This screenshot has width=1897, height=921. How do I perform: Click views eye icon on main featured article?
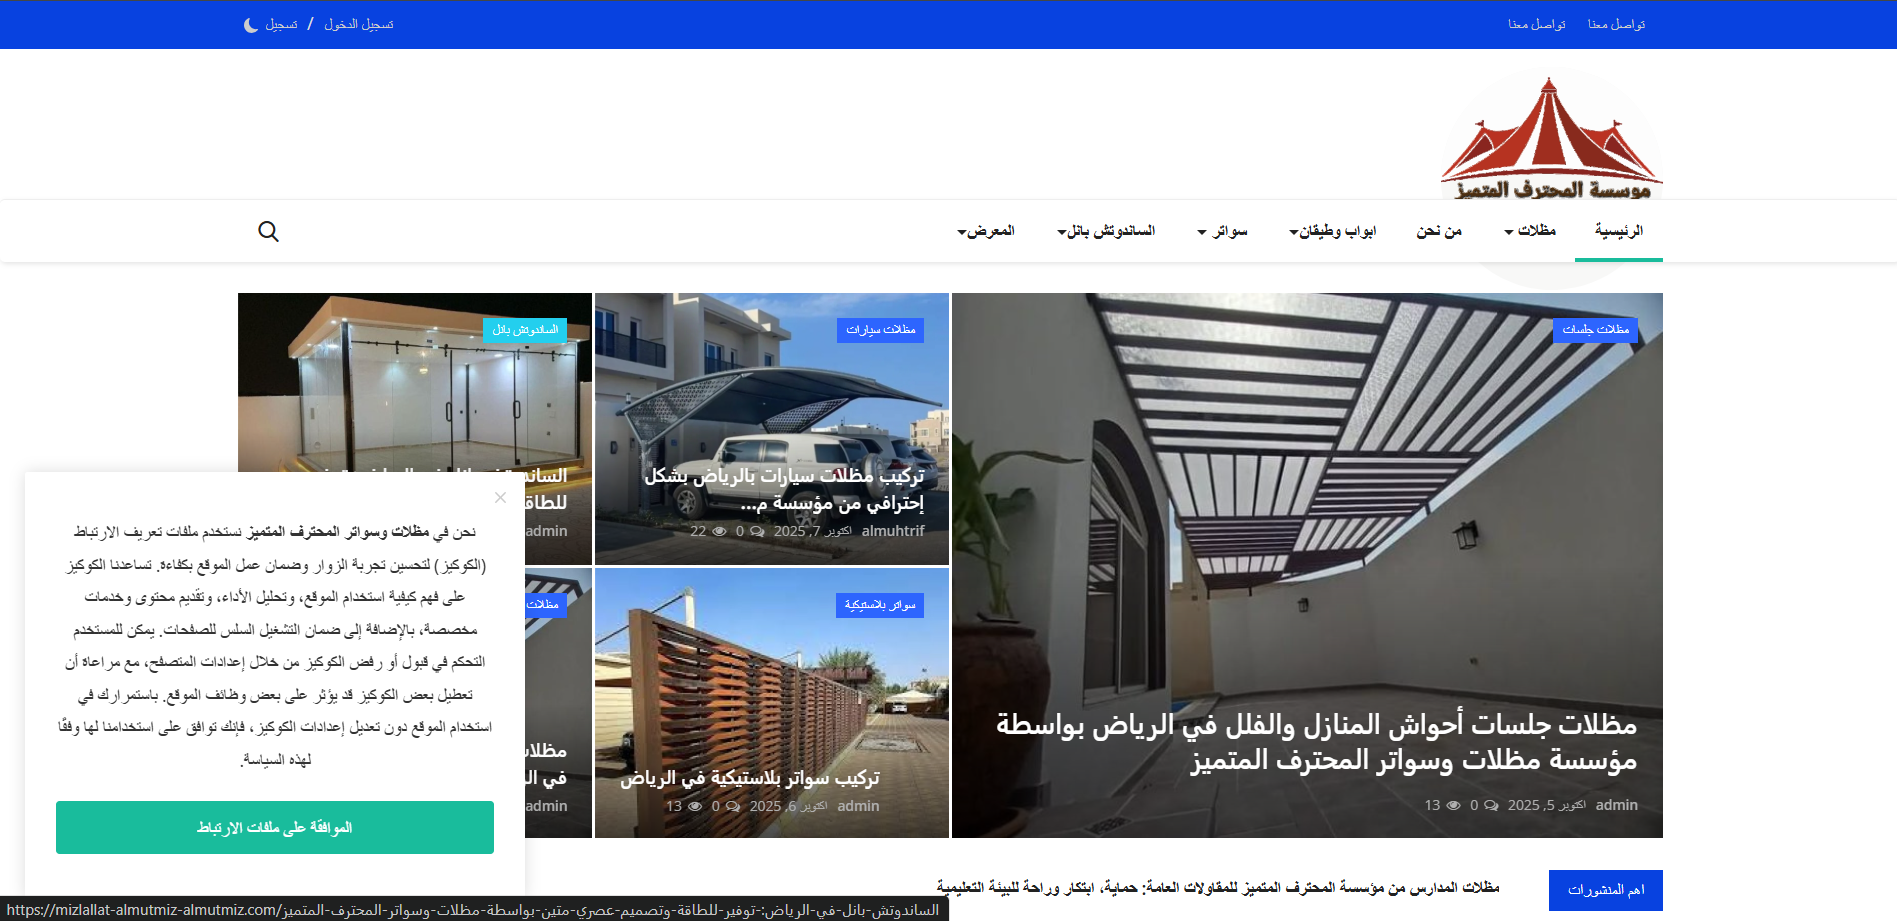1453,806
